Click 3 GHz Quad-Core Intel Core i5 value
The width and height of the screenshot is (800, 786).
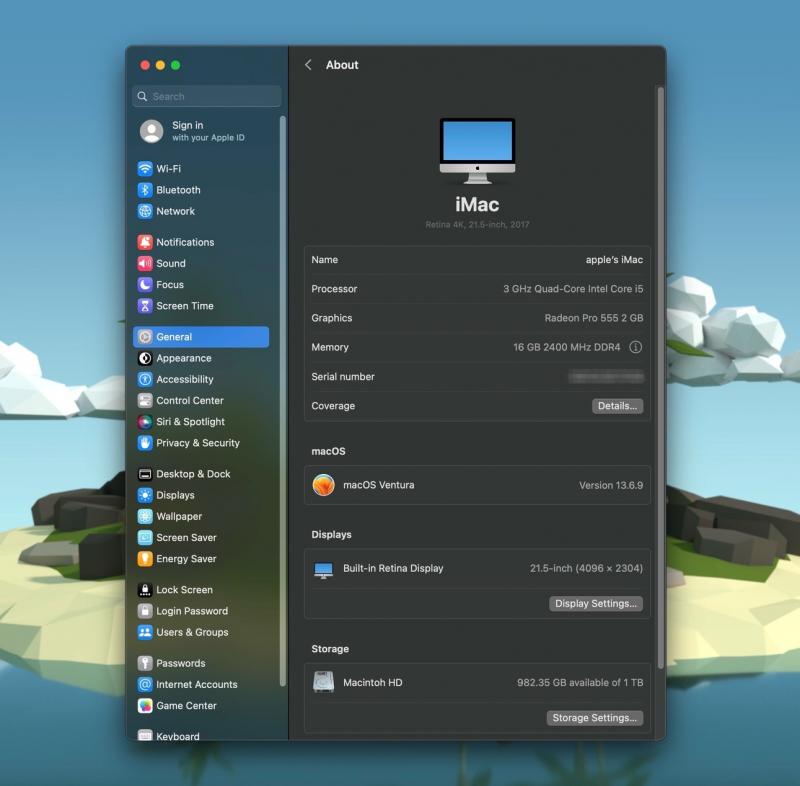click(x=573, y=289)
